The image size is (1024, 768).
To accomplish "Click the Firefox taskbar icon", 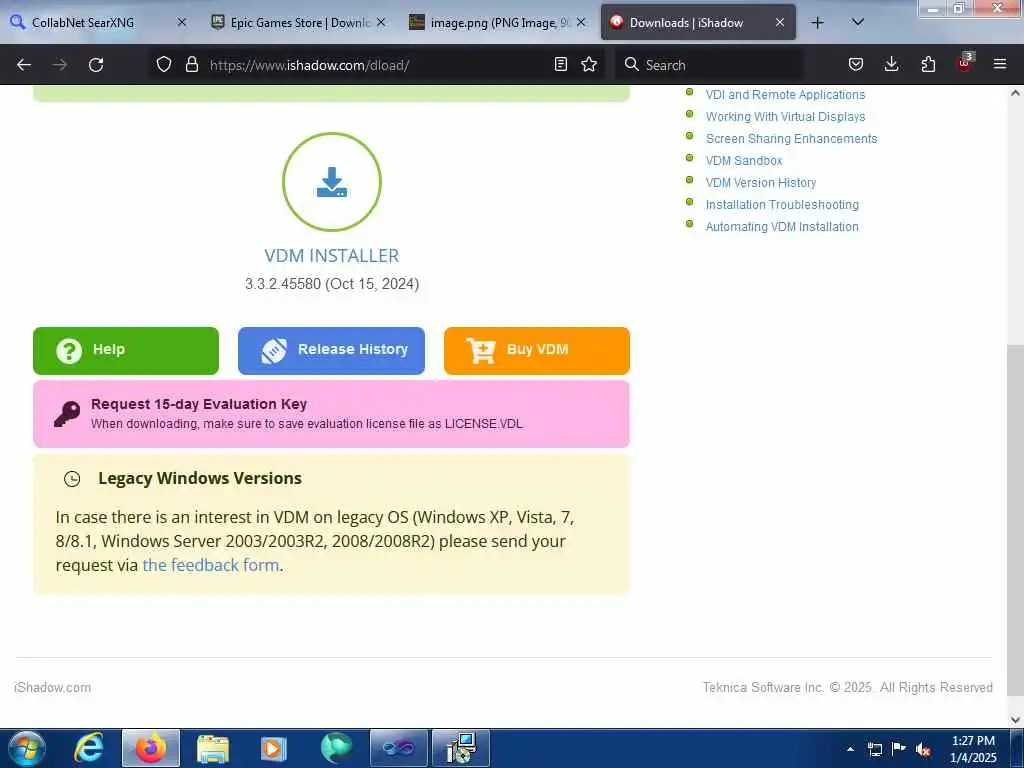I will 151,748.
